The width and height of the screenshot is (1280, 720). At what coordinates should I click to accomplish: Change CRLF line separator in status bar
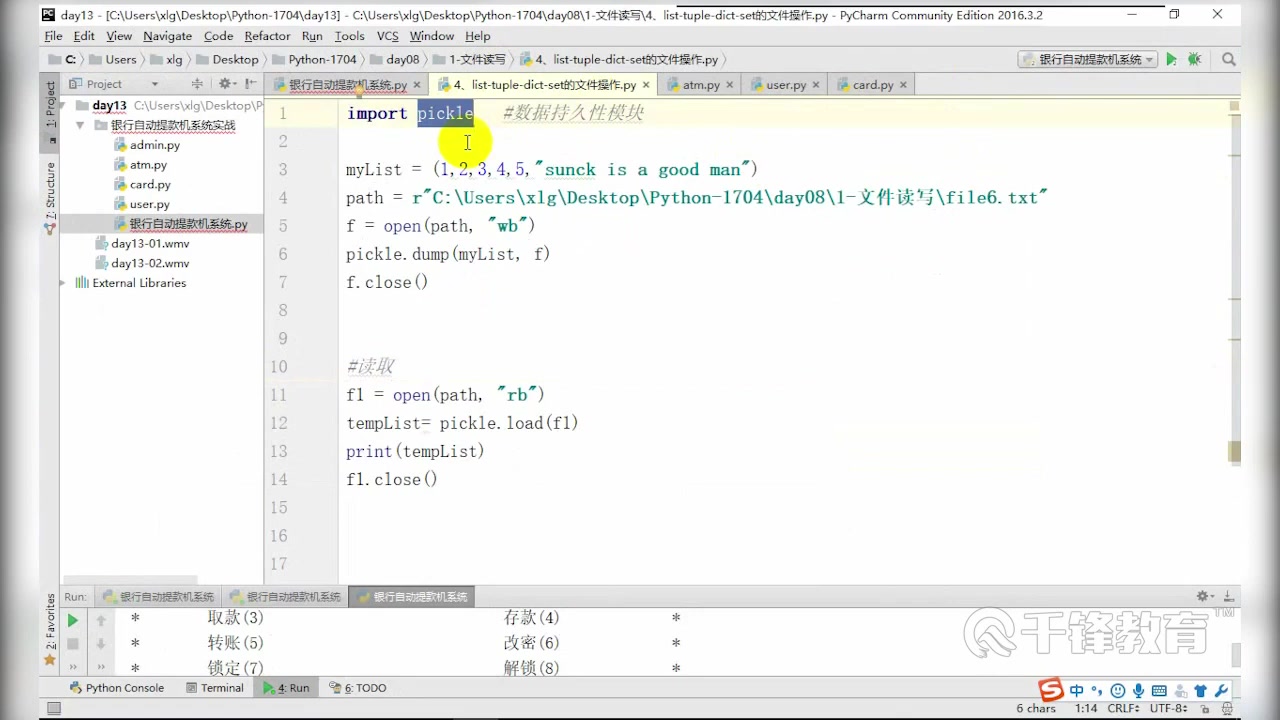(1122, 708)
